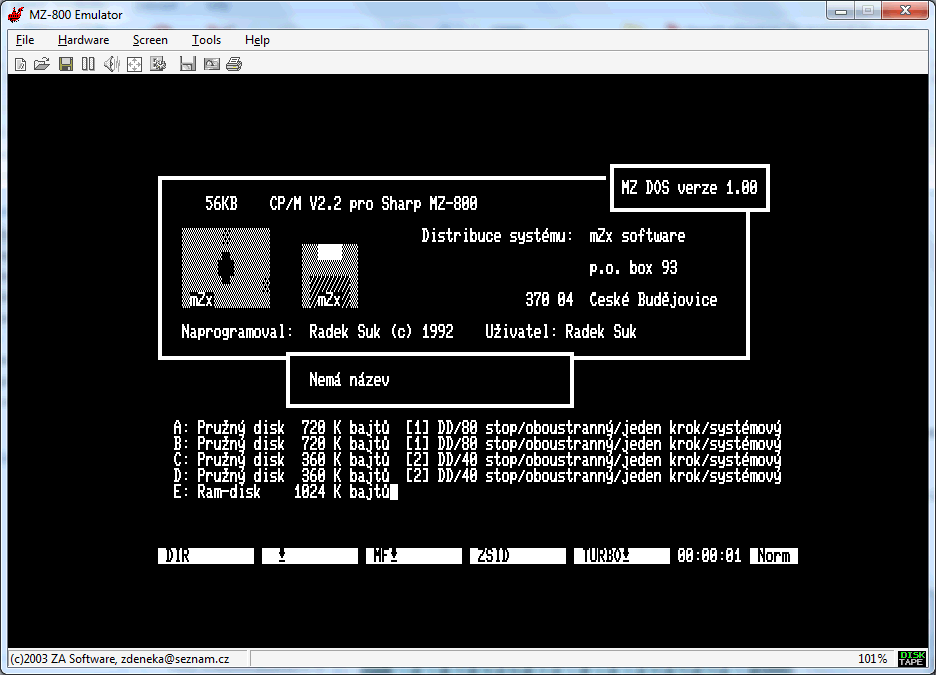
Task: Select the drive B: floppy disk line
Action: pyautogui.click(x=477, y=444)
